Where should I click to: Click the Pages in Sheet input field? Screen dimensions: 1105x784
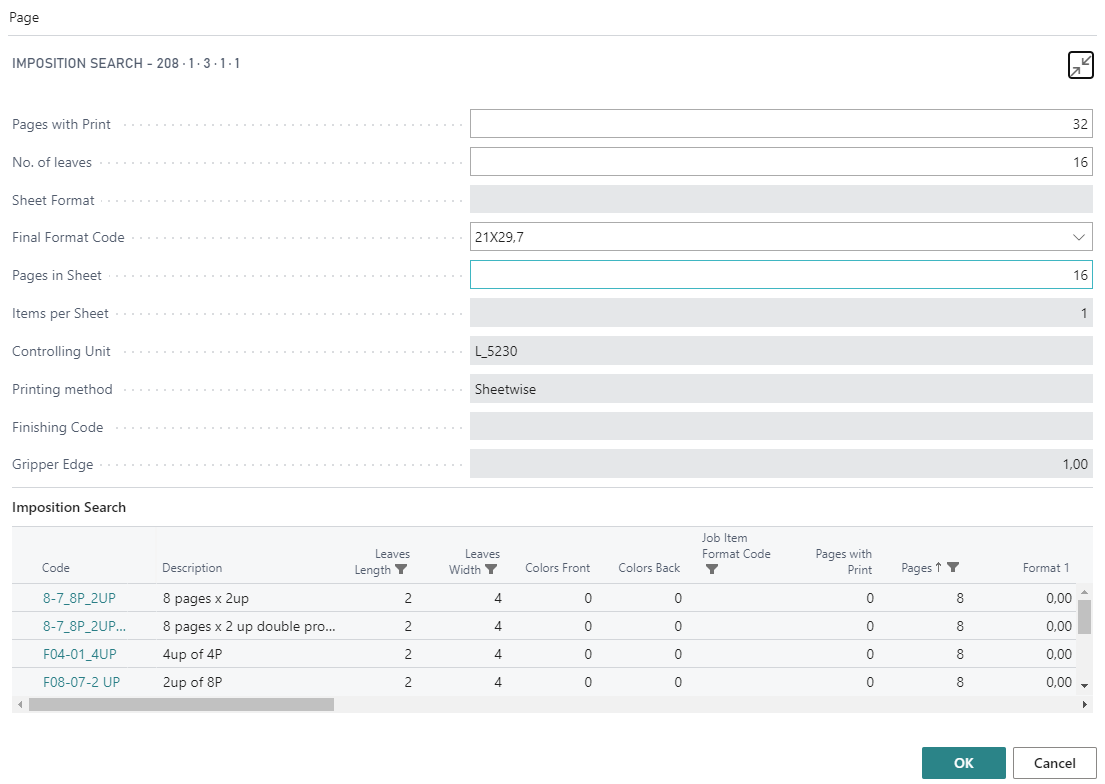tap(780, 275)
